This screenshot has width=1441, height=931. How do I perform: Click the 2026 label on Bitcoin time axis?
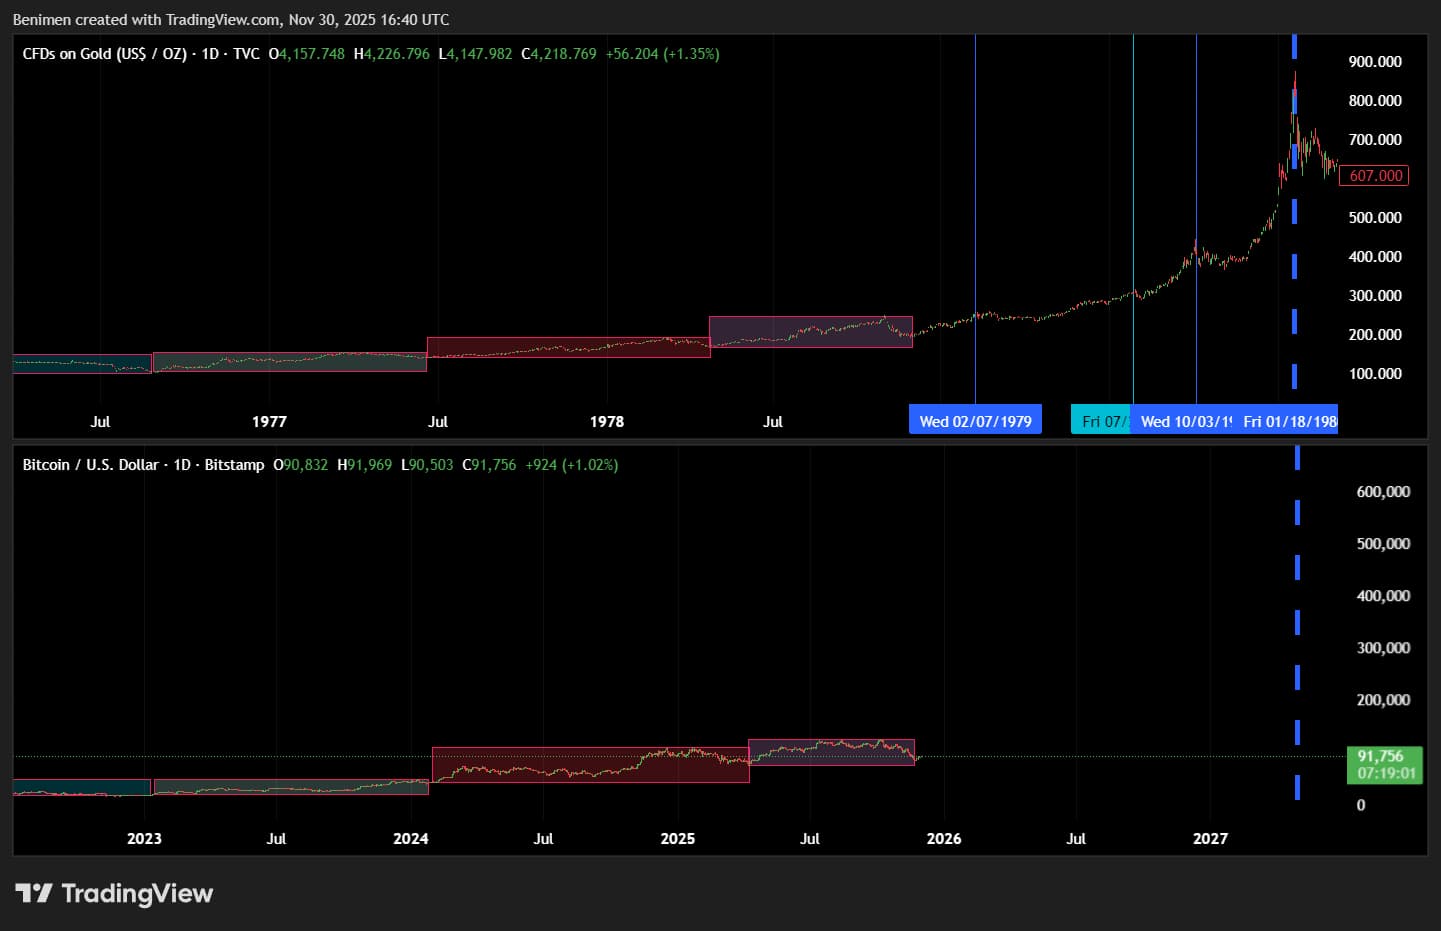pyautogui.click(x=943, y=838)
